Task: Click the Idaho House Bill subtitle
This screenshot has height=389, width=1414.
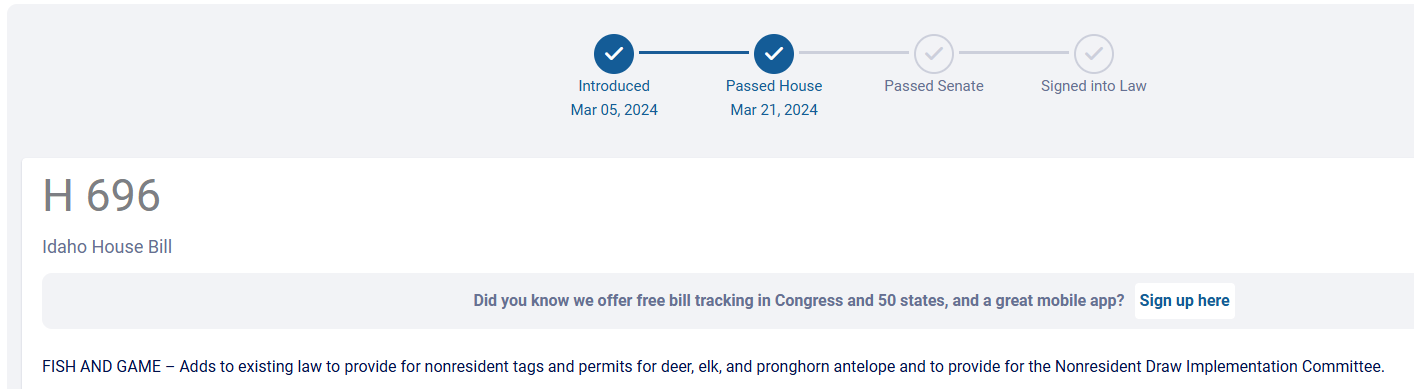Action: [x=107, y=247]
